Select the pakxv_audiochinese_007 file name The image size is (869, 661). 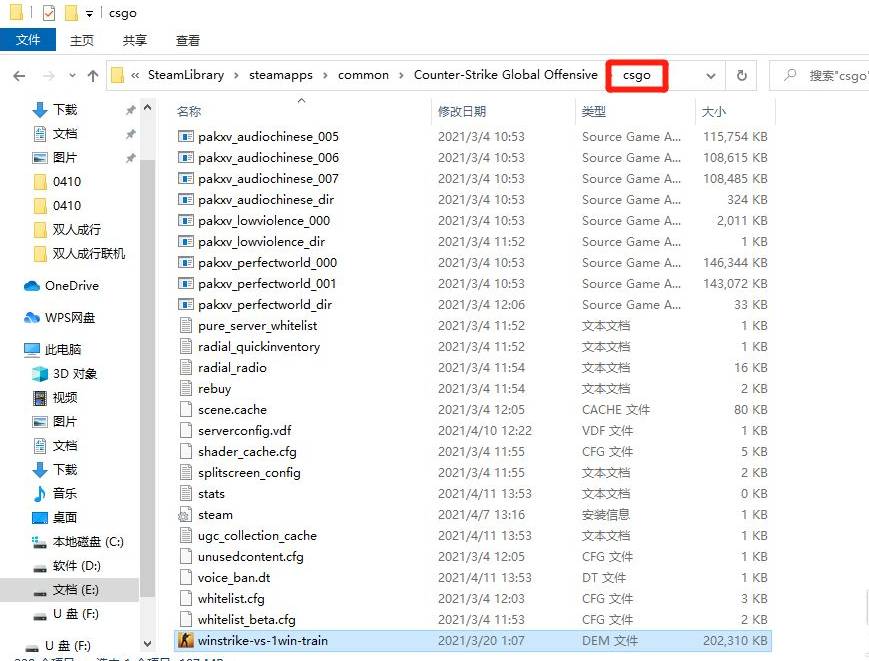pos(268,178)
